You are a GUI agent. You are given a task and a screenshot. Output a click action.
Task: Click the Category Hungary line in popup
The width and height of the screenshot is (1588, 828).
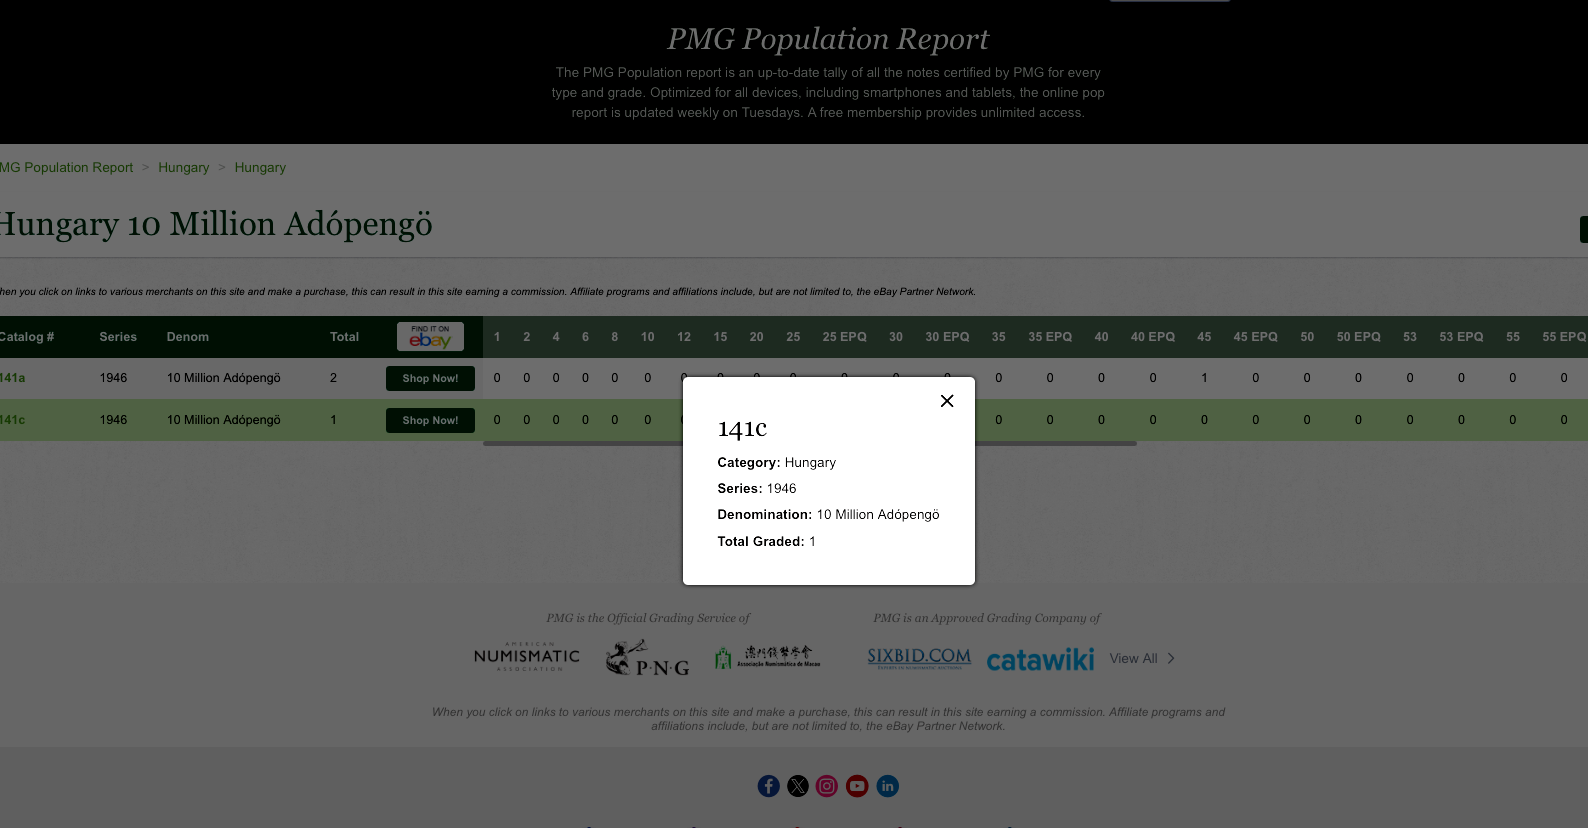click(776, 462)
